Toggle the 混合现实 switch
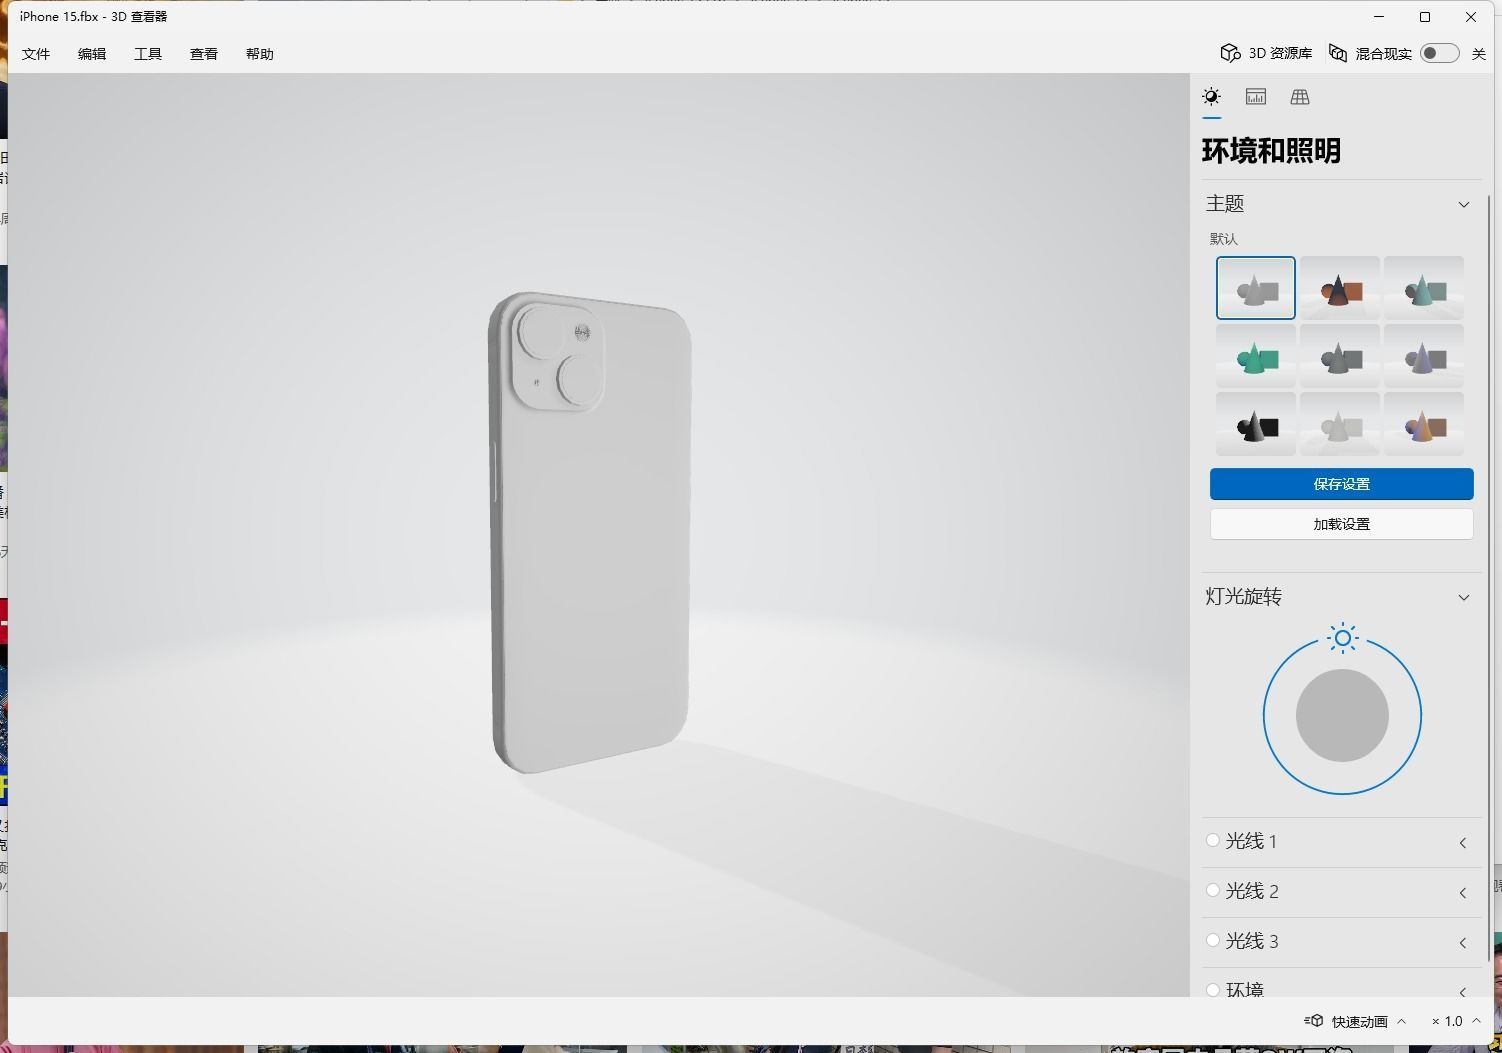Image resolution: width=1502 pixels, height=1053 pixels. (1440, 53)
